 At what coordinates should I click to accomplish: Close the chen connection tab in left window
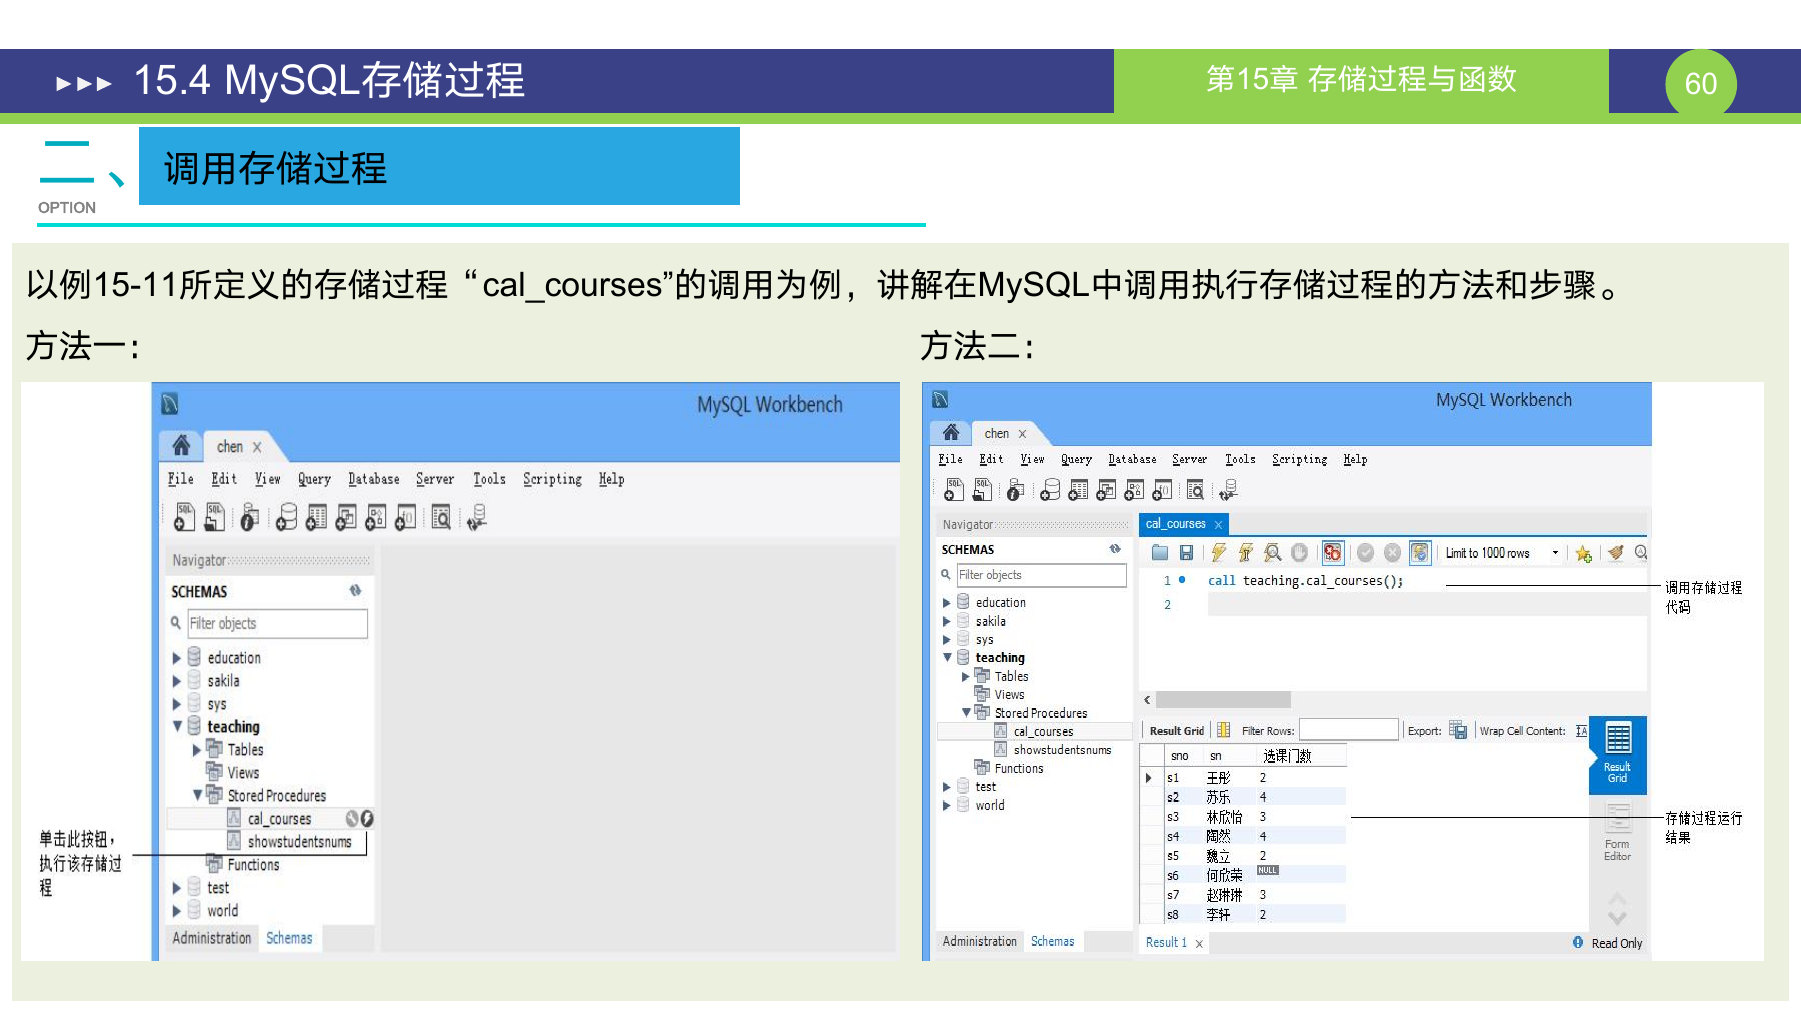tap(257, 447)
